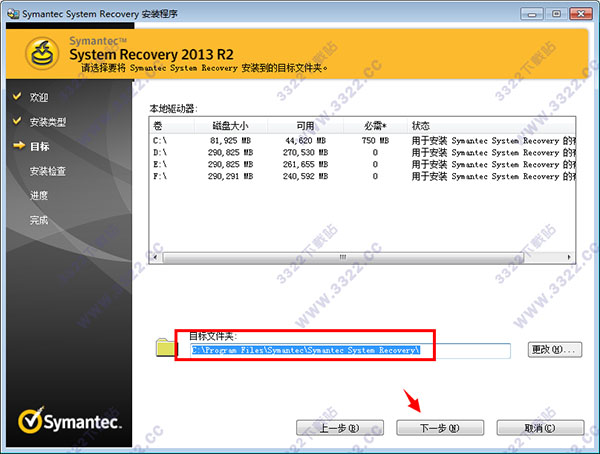Click the horizontal scrollbar thumb of drive list
This screenshot has width=600, height=454.
343,257
